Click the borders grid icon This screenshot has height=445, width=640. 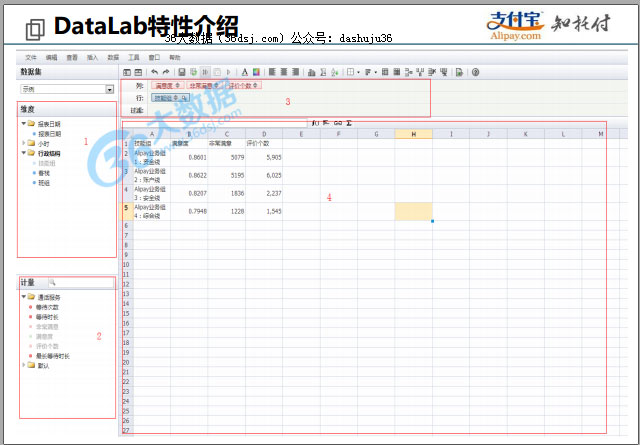(350, 72)
